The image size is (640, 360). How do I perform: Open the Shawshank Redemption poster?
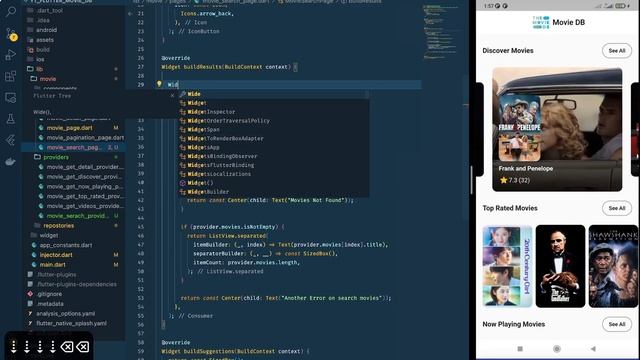[613, 266]
